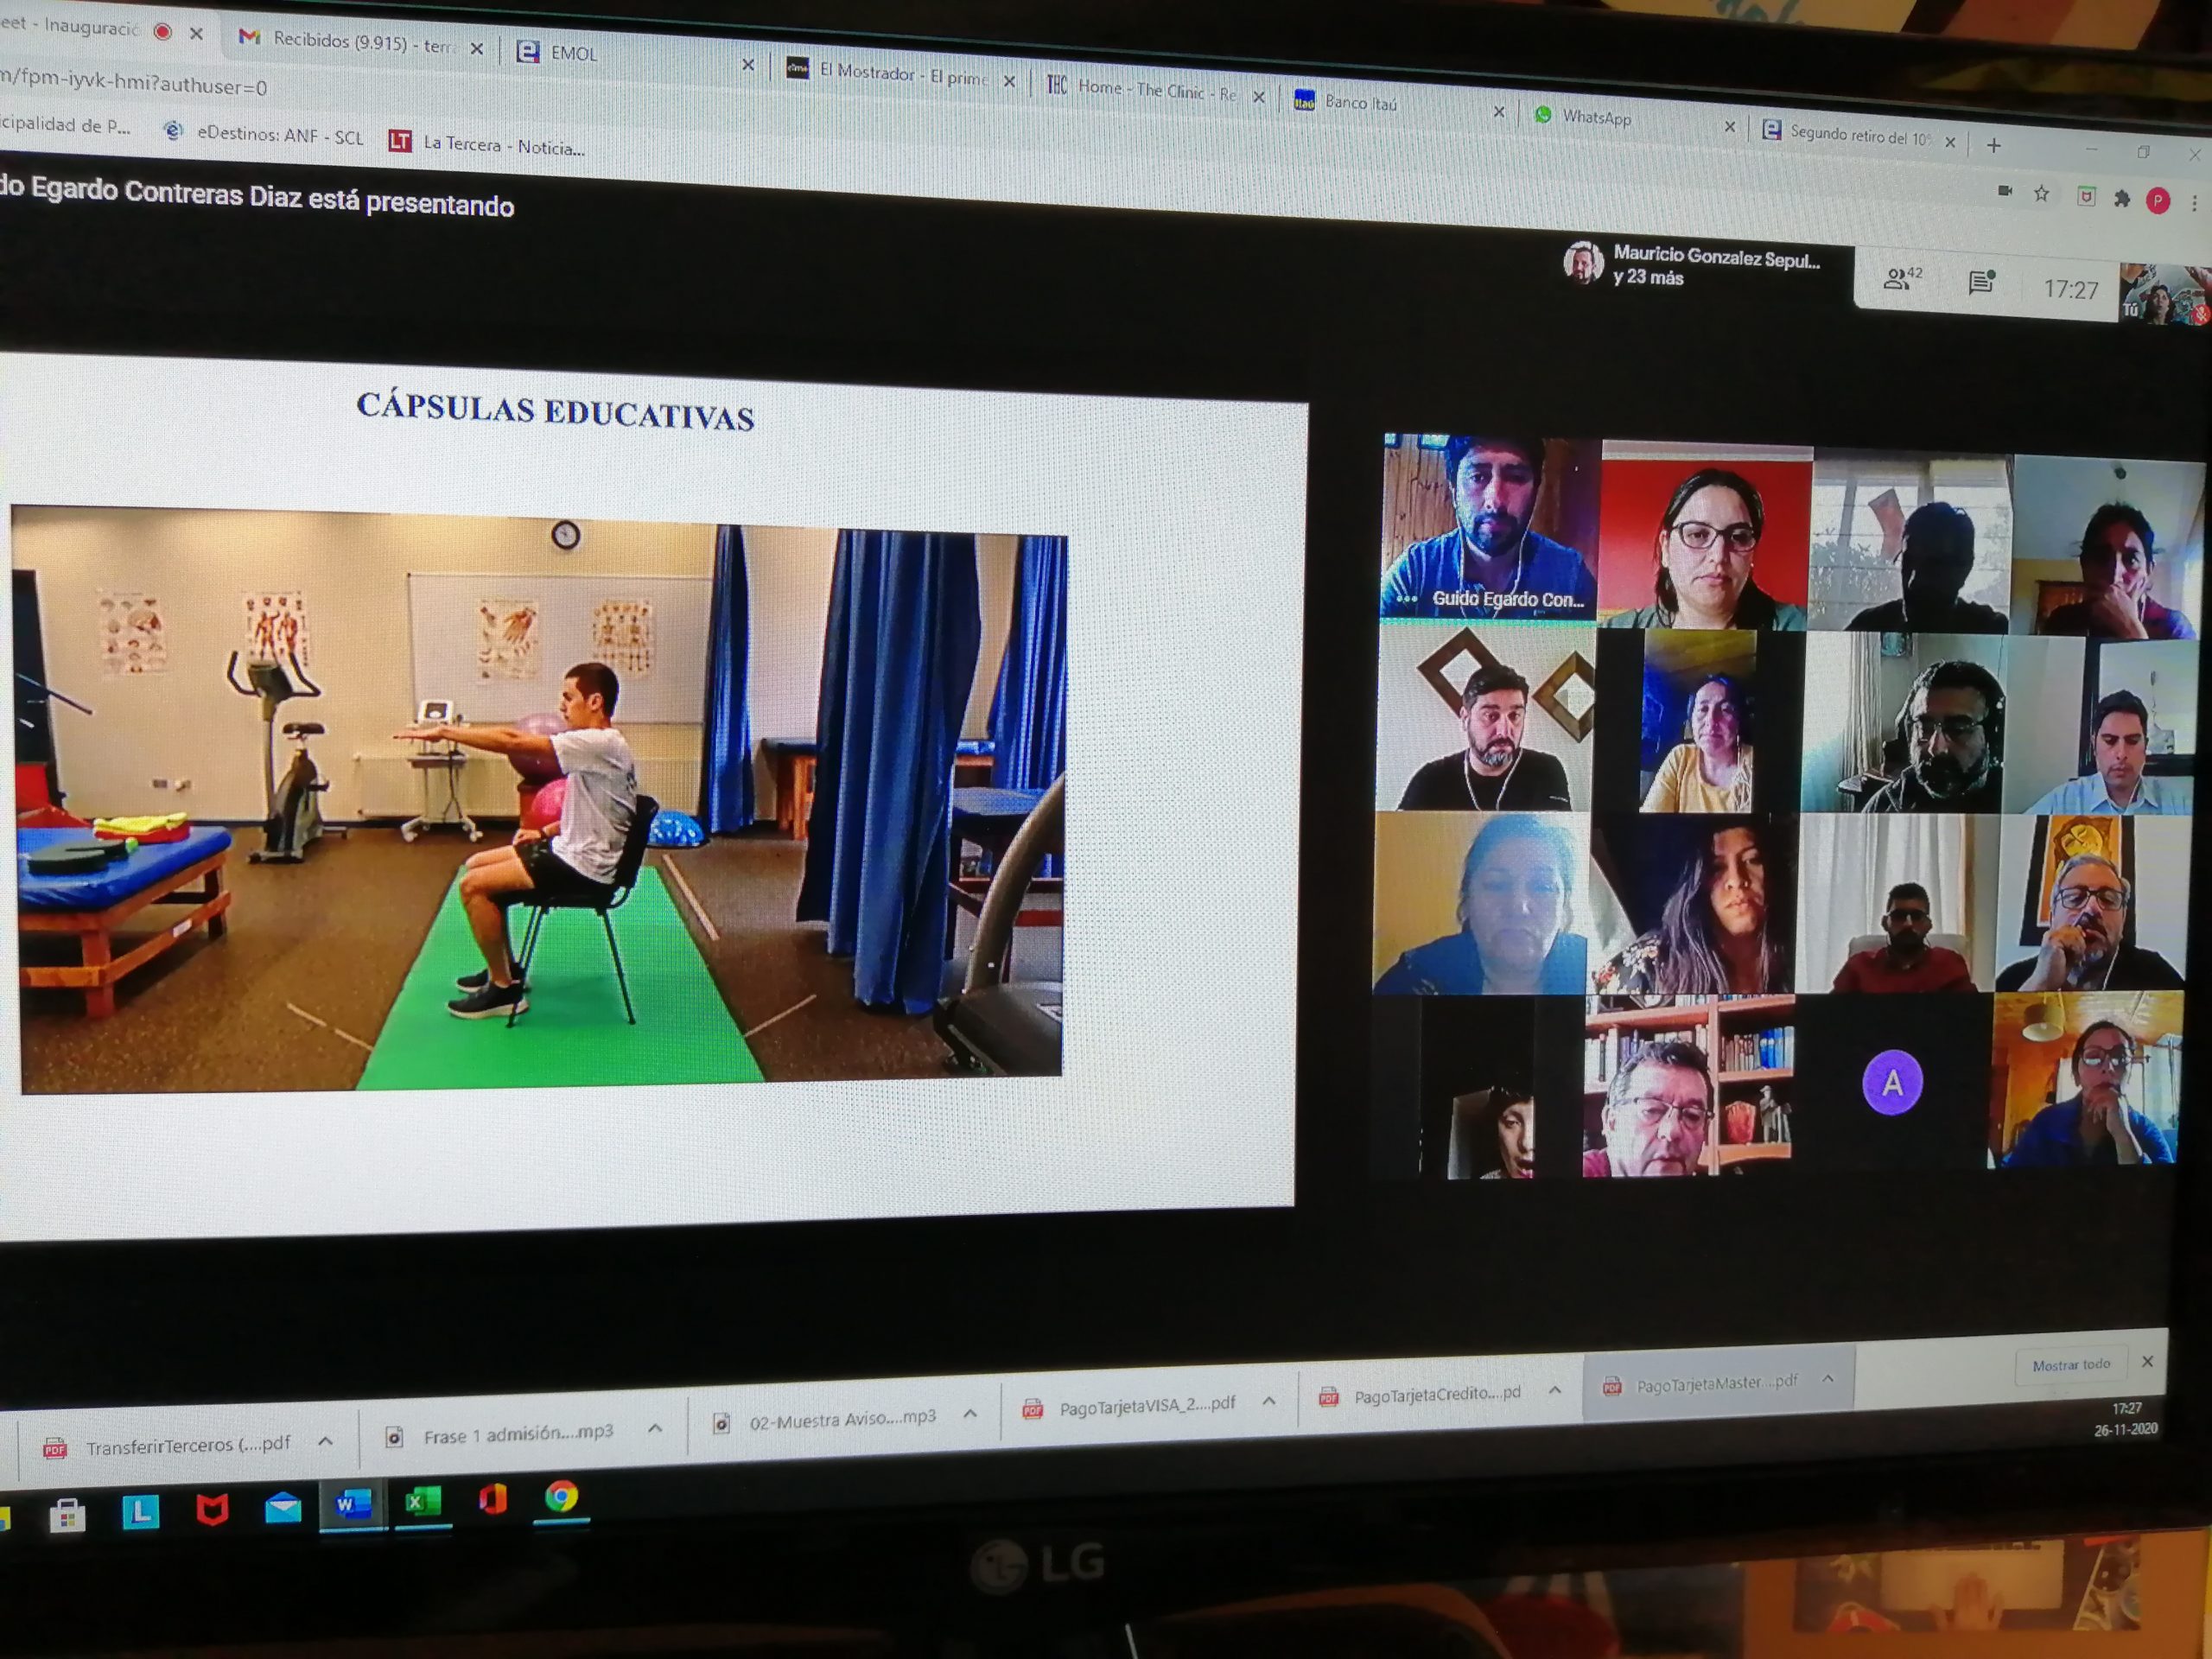Image resolution: width=2212 pixels, height=1659 pixels.
Task: Open the Chrome profile avatar P
Action: tap(2158, 201)
